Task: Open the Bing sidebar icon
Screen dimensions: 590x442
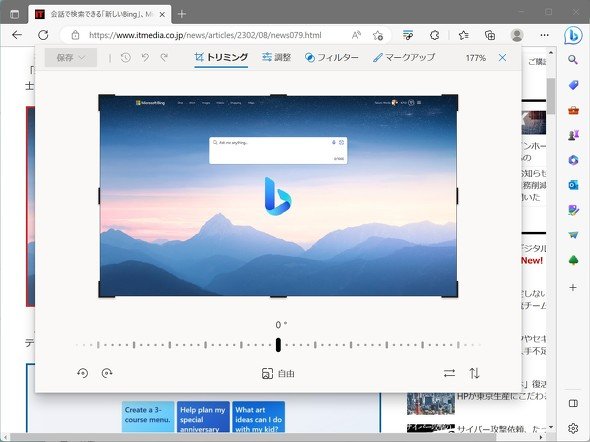Action: click(x=573, y=36)
